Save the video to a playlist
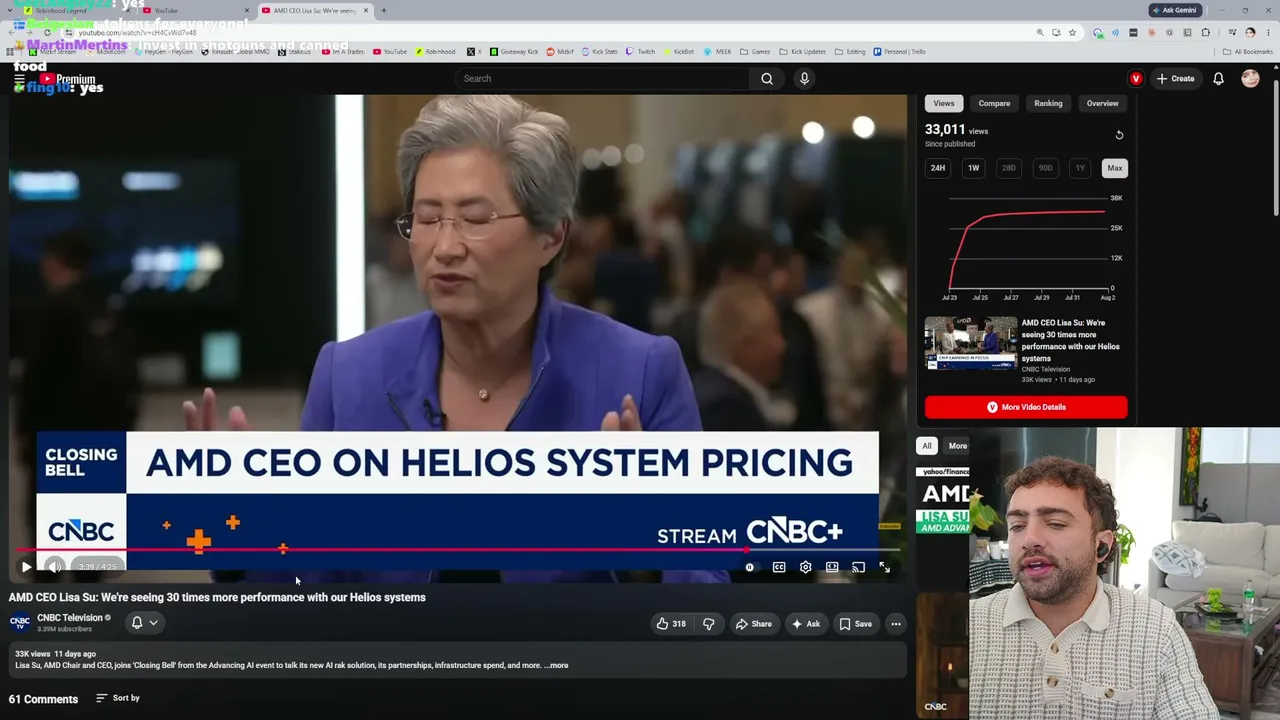This screenshot has height=720, width=1280. [855, 624]
